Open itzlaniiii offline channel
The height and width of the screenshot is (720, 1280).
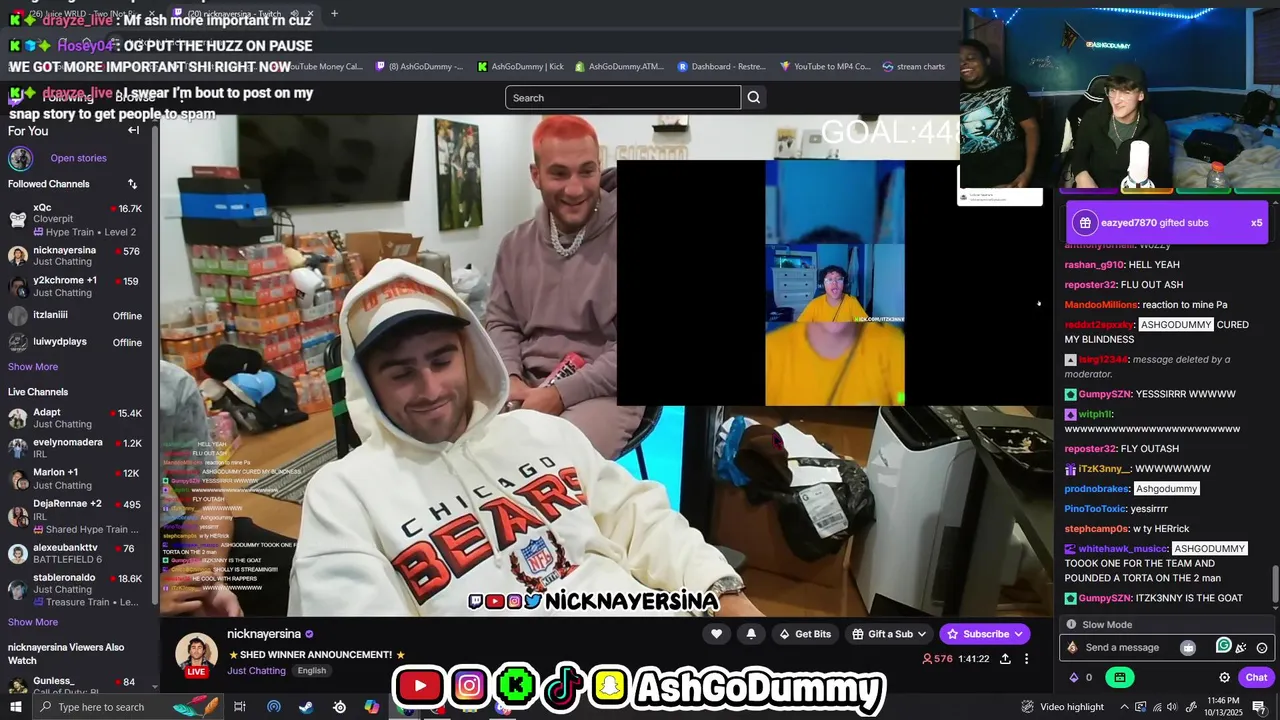tap(75, 316)
